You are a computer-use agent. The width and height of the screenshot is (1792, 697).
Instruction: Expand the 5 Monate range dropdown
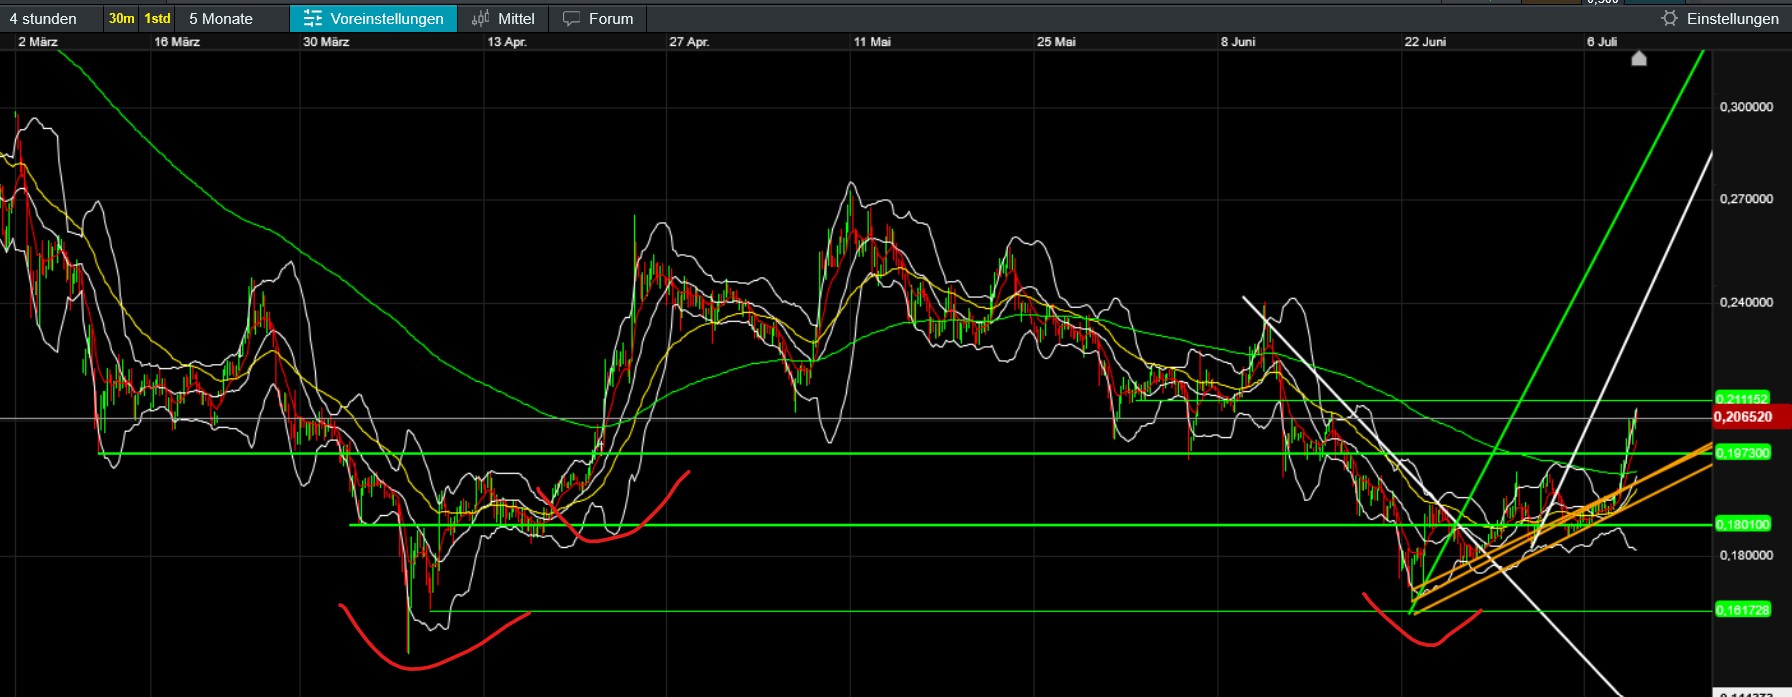pos(221,19)
